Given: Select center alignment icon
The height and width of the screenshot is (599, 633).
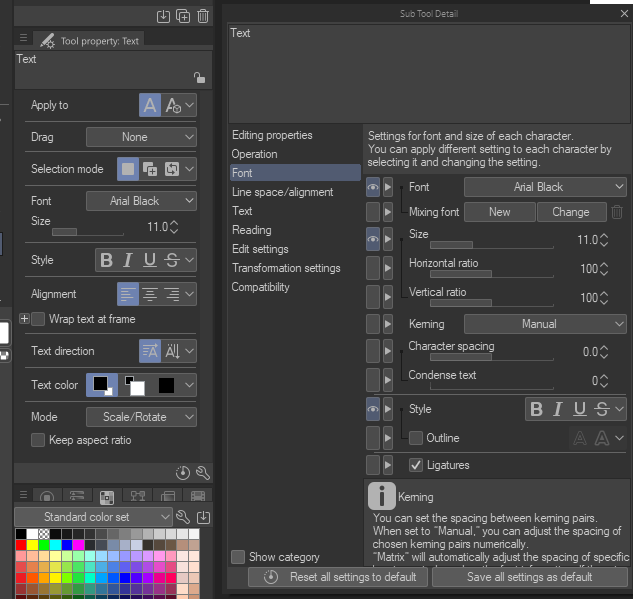Looking at the screenshot, I should (150, 294).
